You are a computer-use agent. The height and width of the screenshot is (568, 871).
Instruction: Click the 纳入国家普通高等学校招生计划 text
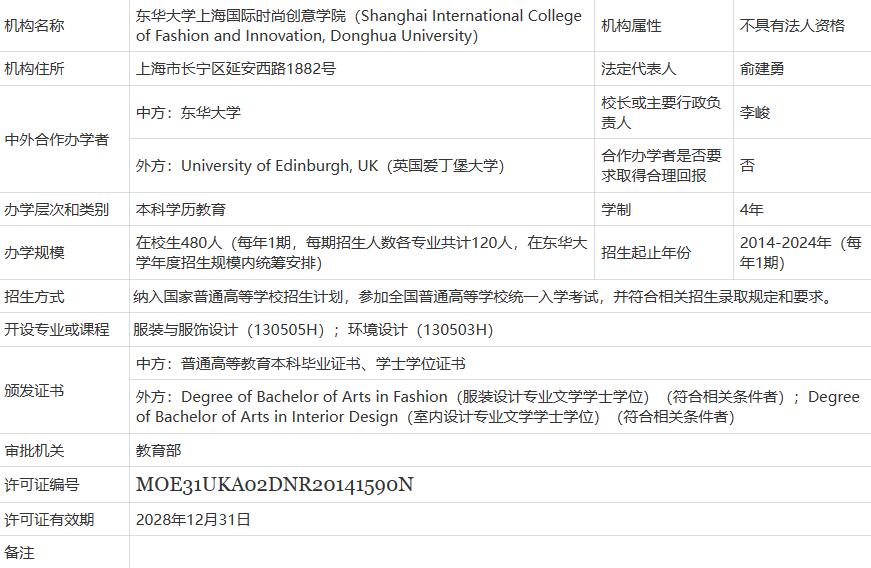[484, 297]
